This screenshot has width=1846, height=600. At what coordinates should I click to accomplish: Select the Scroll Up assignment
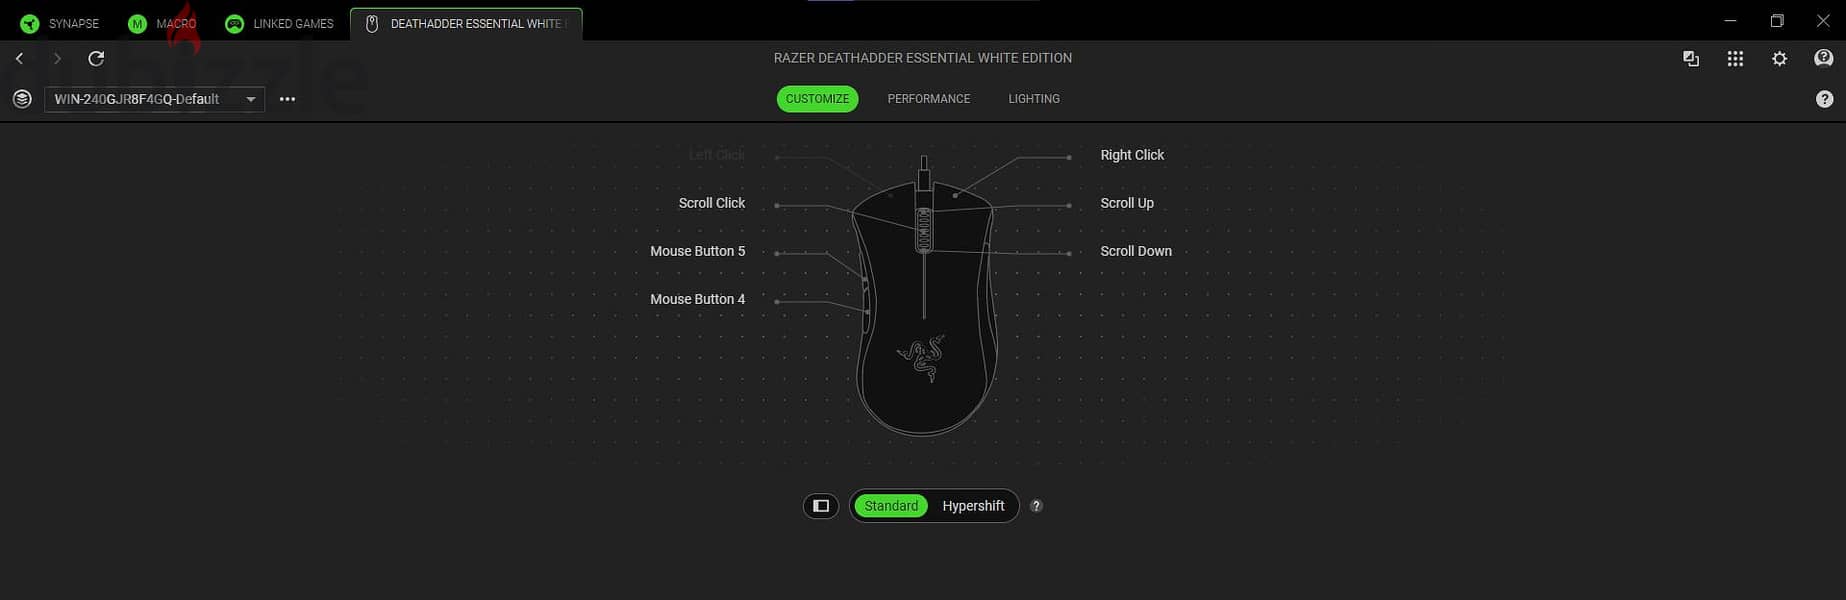coord(1127,203)
